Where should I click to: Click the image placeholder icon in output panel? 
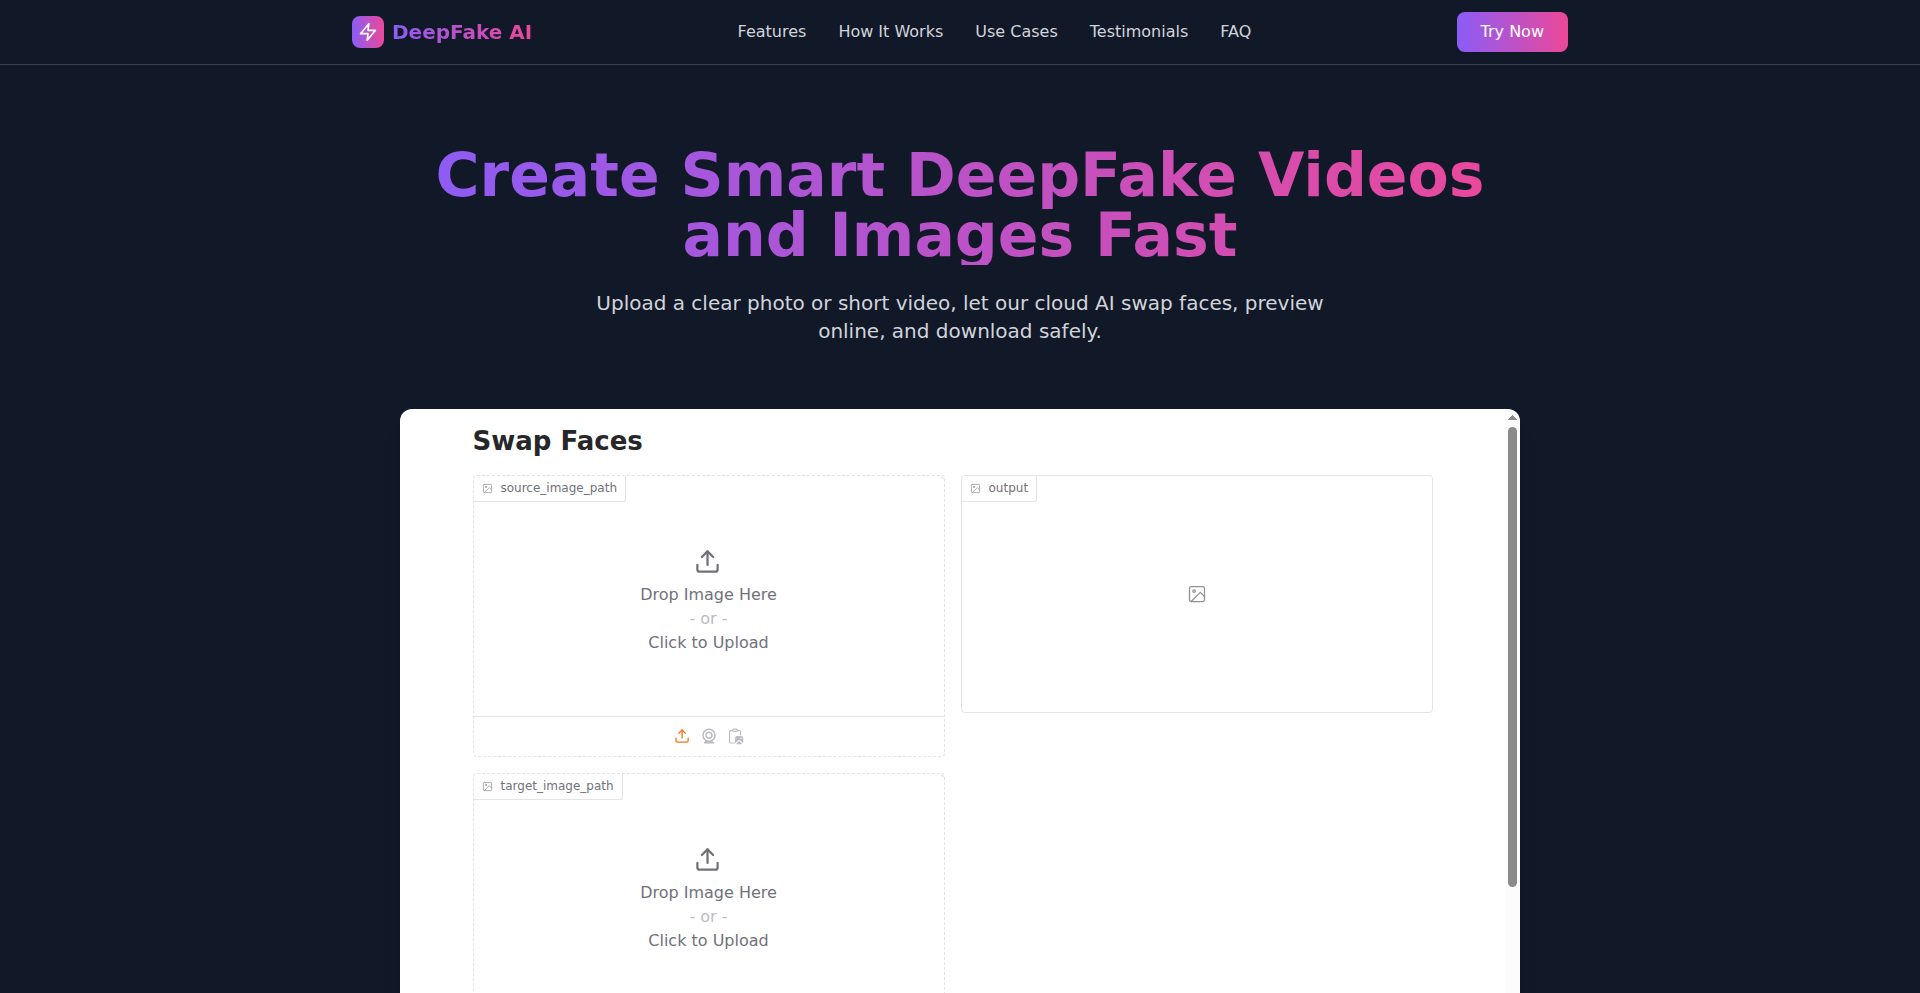(1197, 594)
